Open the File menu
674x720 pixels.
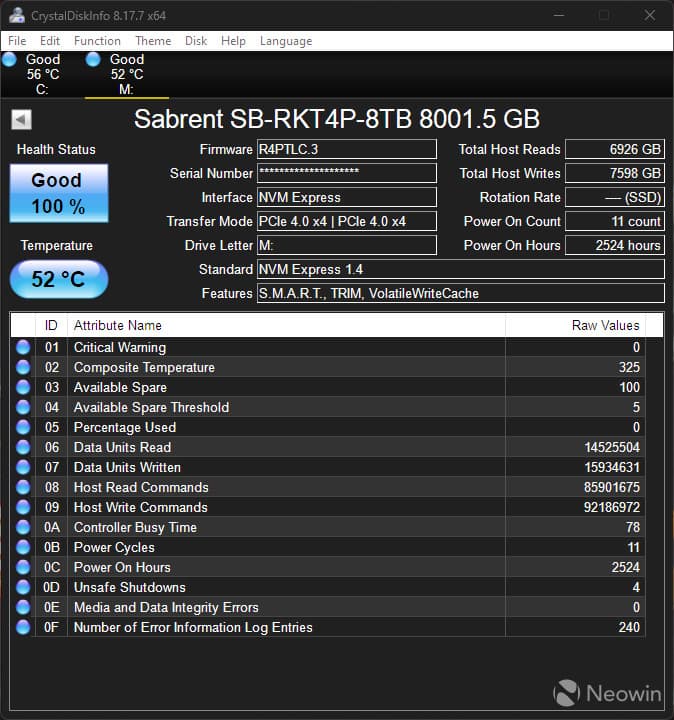[17, 41]
